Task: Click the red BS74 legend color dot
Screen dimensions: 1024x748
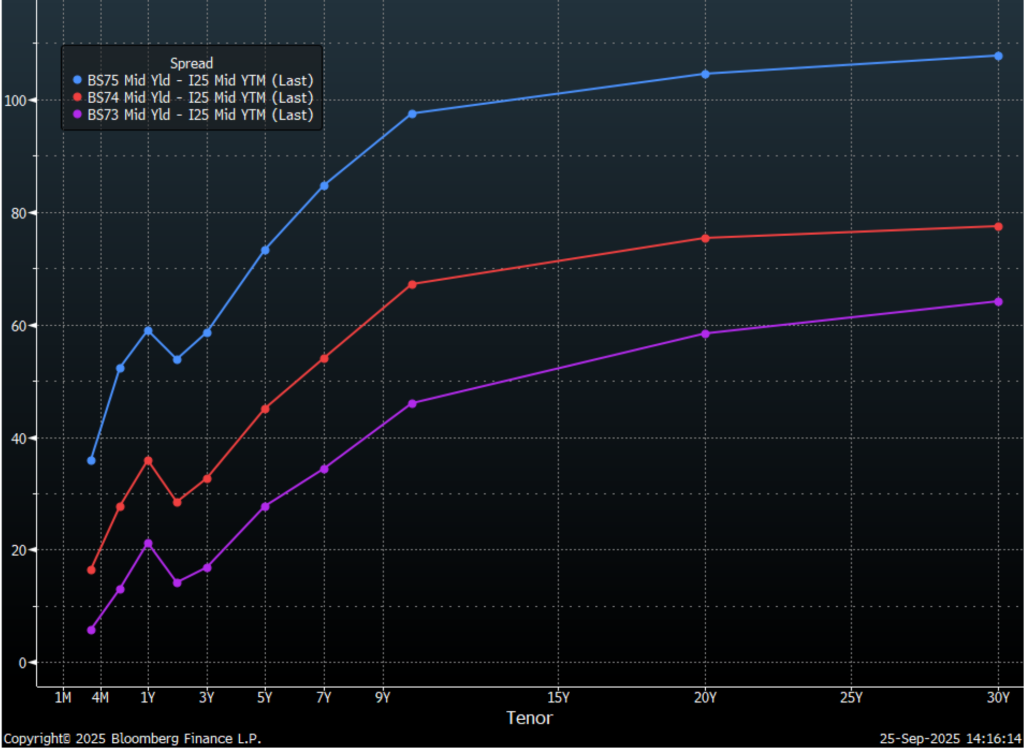Action: (79, 98)
